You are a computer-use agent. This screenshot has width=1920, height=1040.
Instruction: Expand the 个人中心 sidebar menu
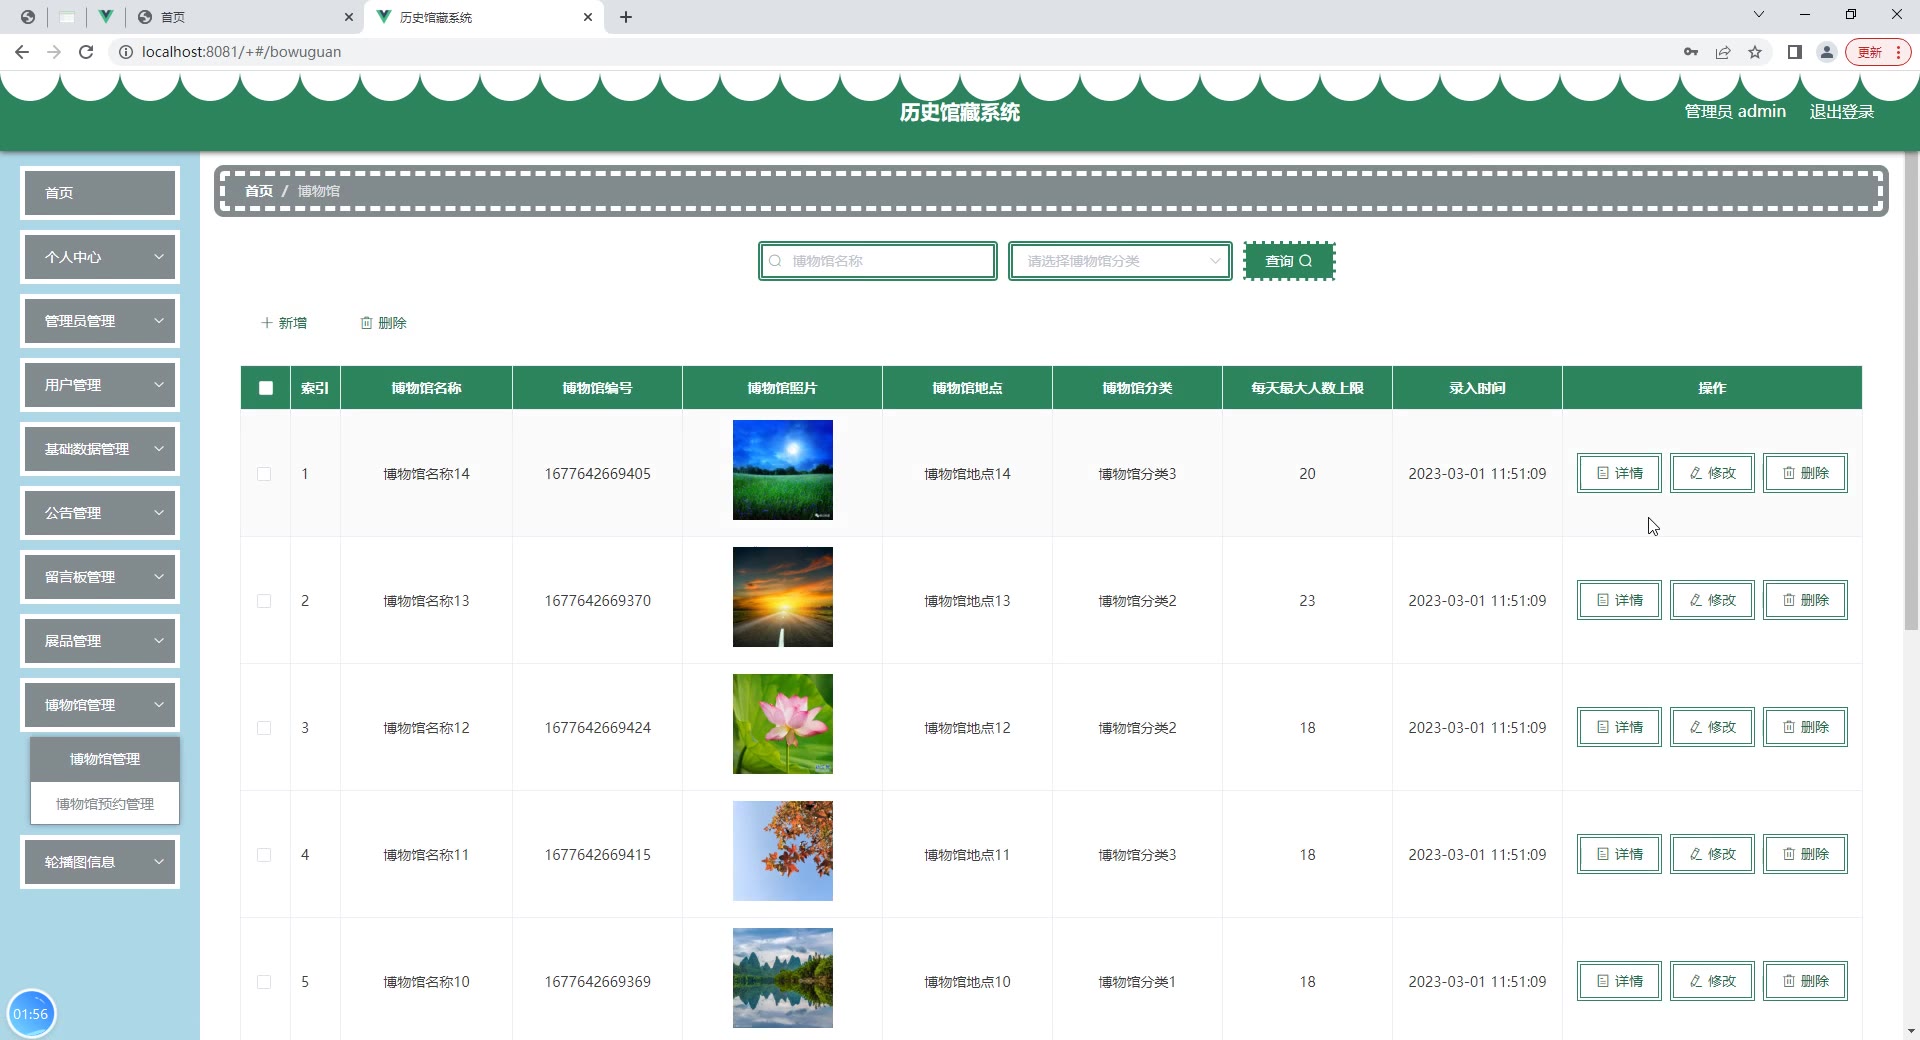click(100, 257)
